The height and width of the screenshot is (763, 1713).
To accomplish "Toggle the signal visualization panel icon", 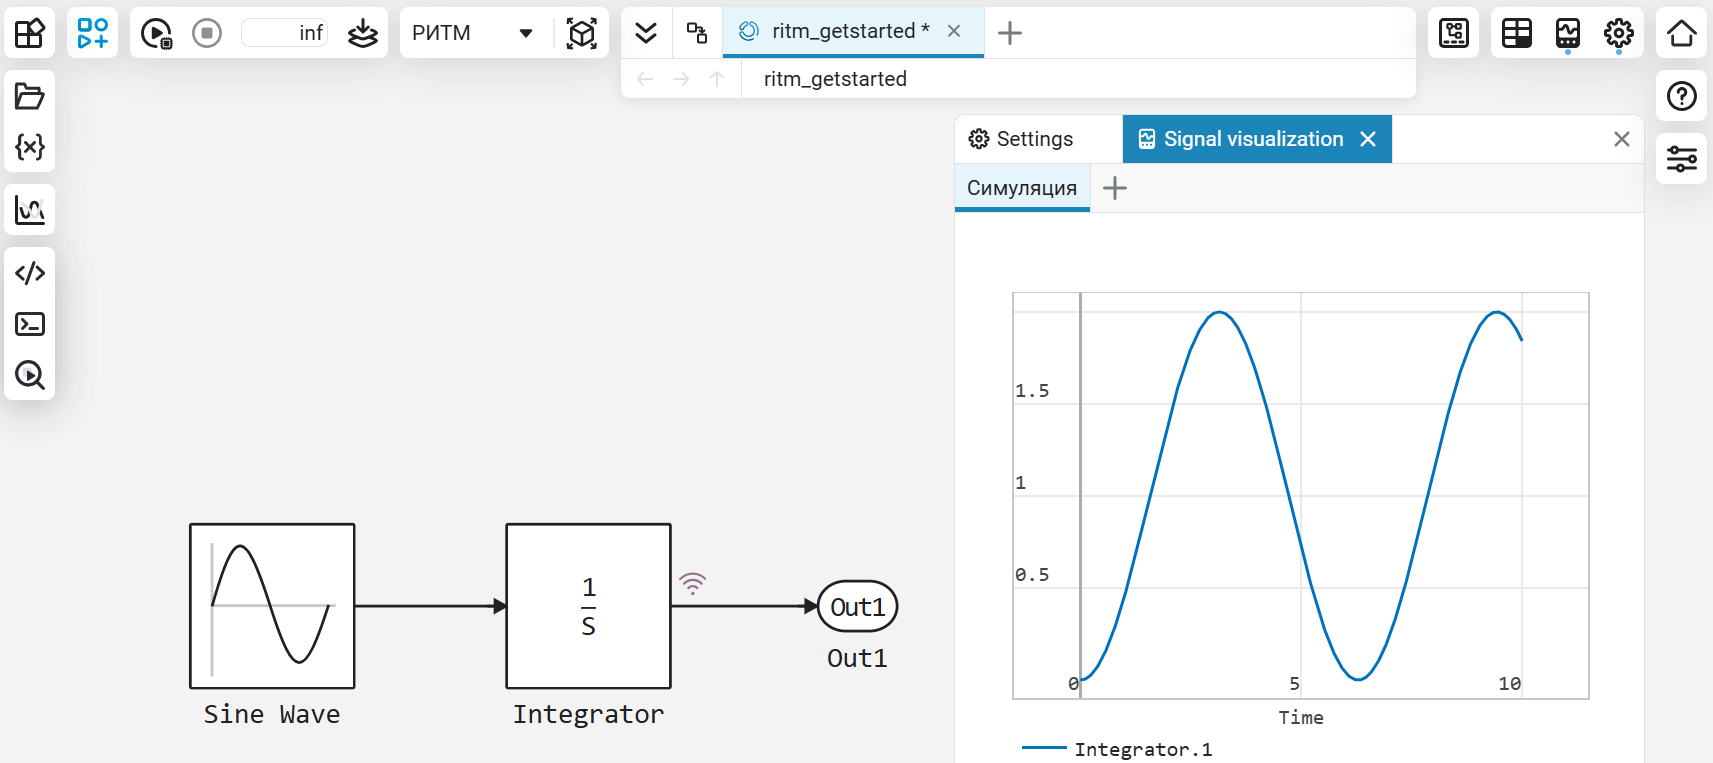I will coord(1568,33).
